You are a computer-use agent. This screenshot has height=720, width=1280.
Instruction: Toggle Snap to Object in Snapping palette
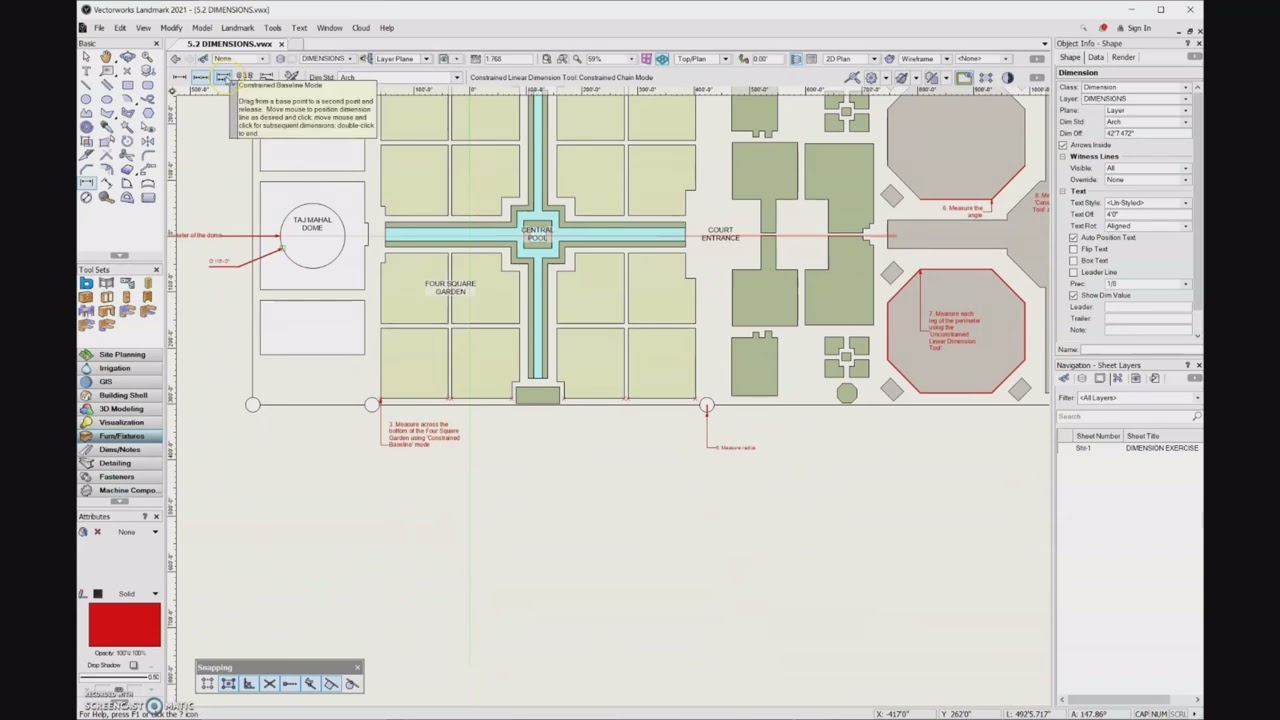[x=228, y=684]
